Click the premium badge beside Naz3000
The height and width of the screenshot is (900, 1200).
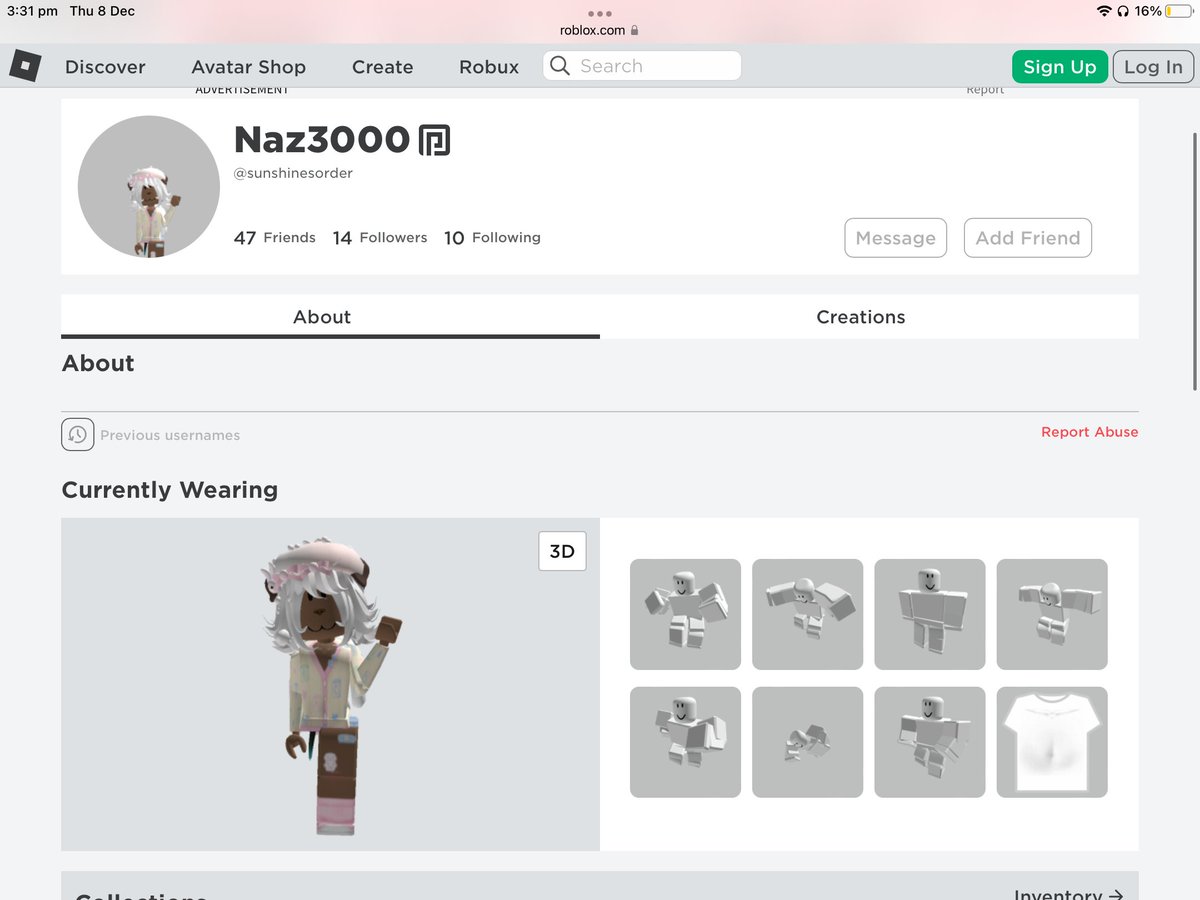434,140
